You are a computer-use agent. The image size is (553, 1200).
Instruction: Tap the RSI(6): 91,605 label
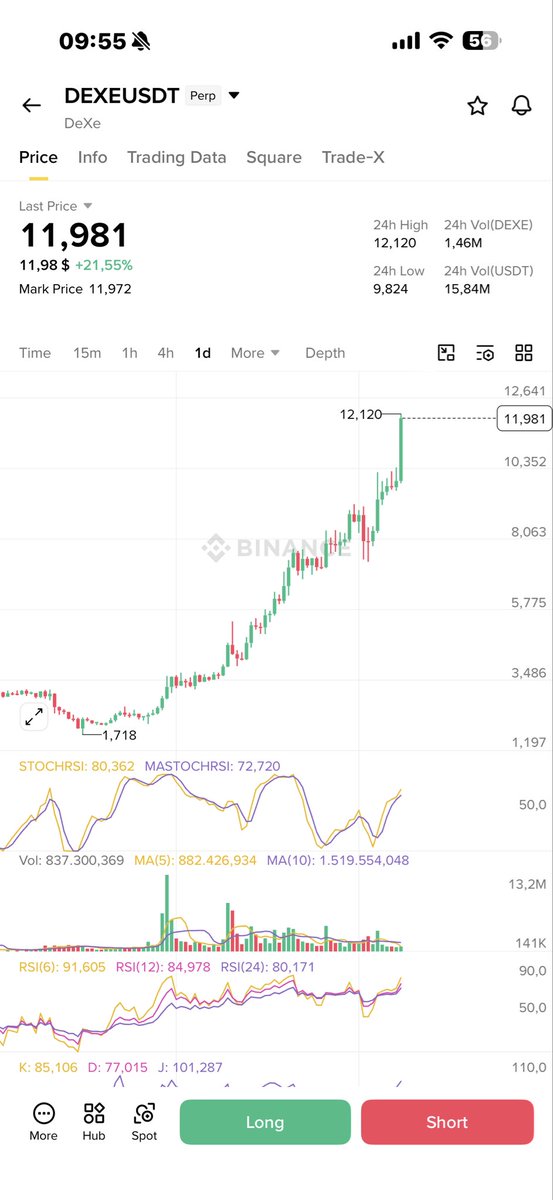62,967
